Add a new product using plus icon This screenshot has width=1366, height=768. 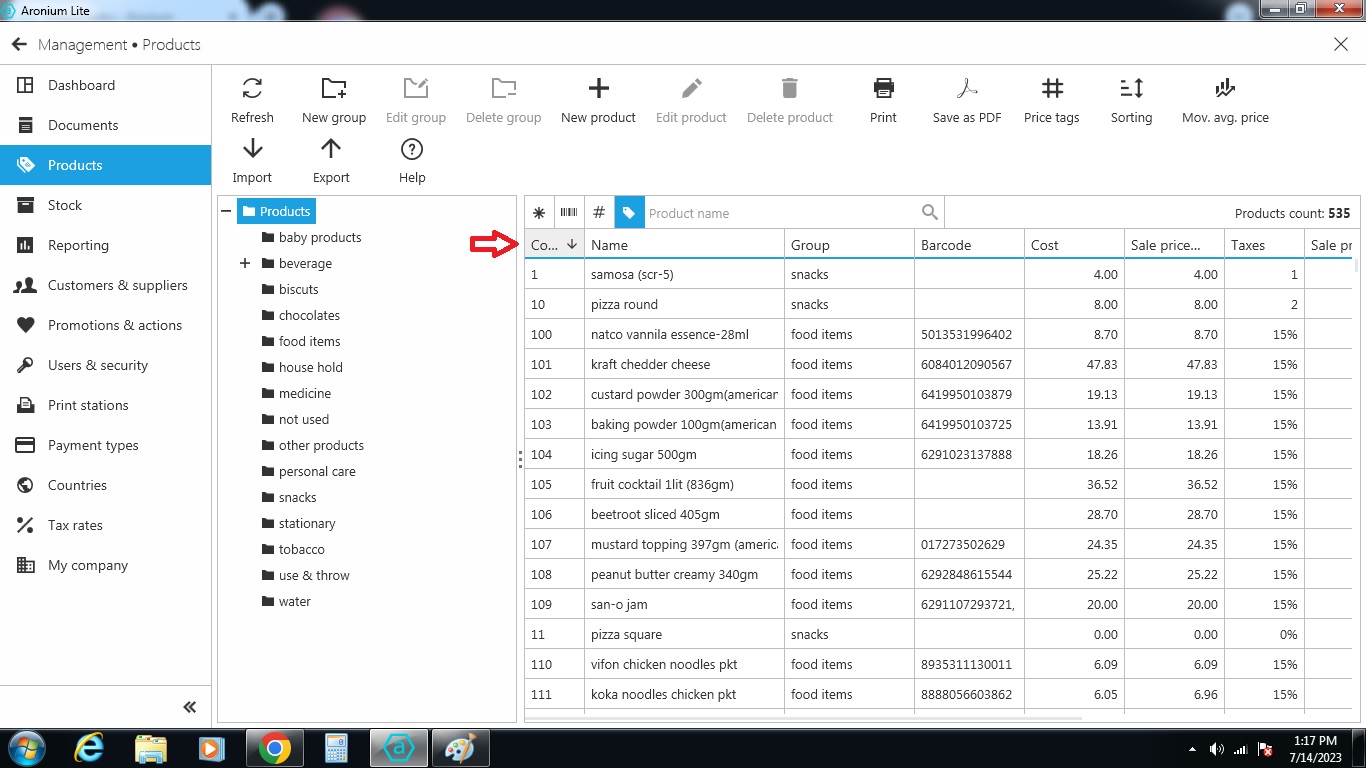(598, 90)
